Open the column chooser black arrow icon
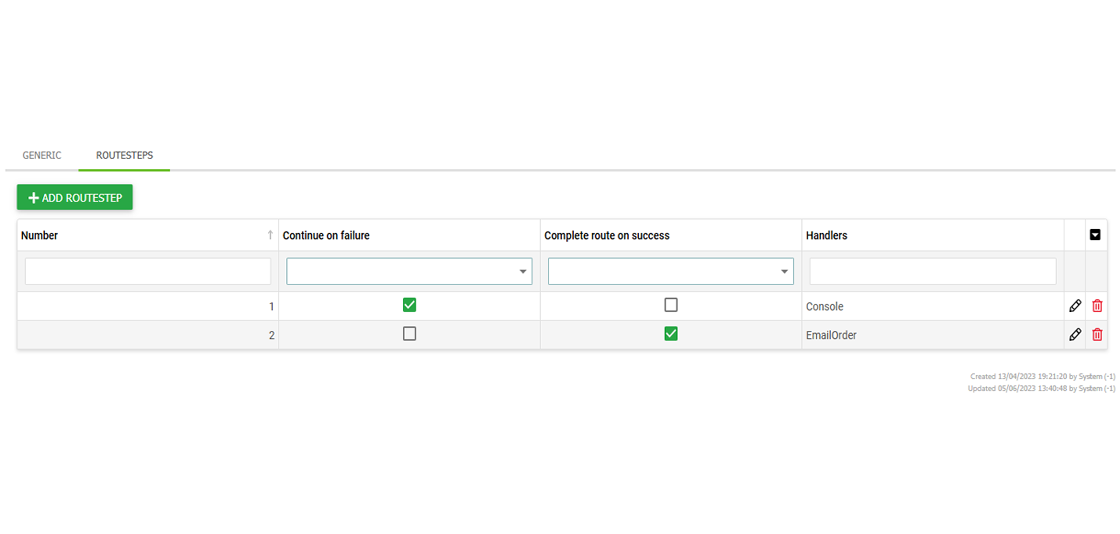 click(x=1096, y=234)
